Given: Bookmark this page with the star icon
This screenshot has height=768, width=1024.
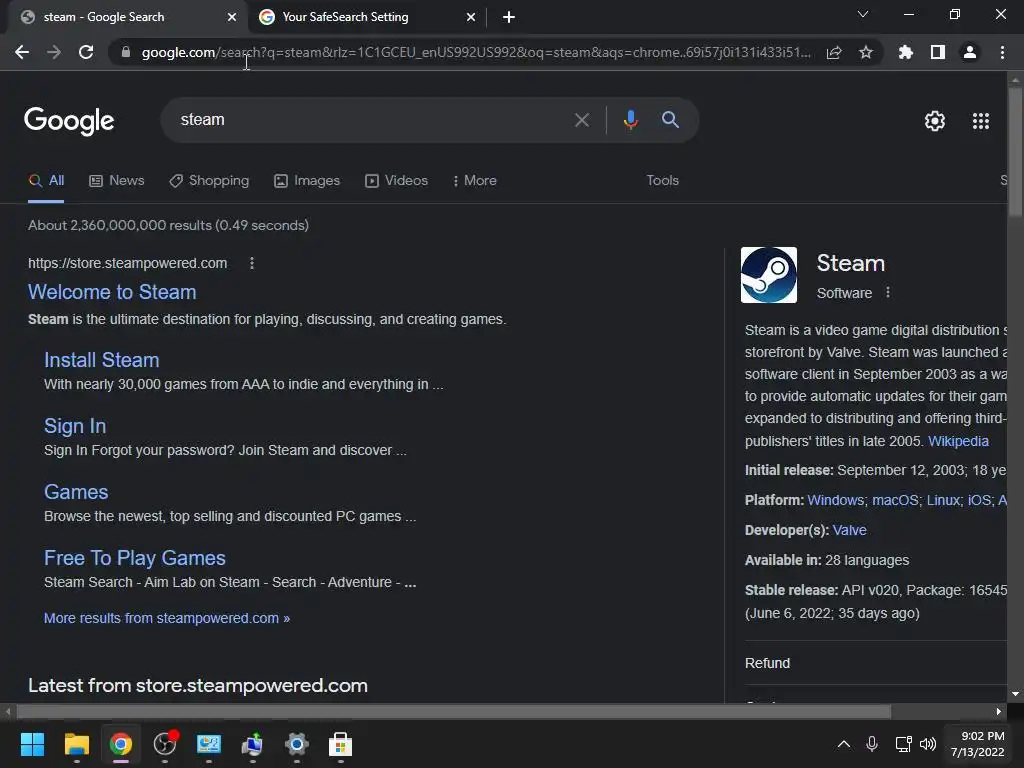Looking at the screenshot, I should point(866,52).
